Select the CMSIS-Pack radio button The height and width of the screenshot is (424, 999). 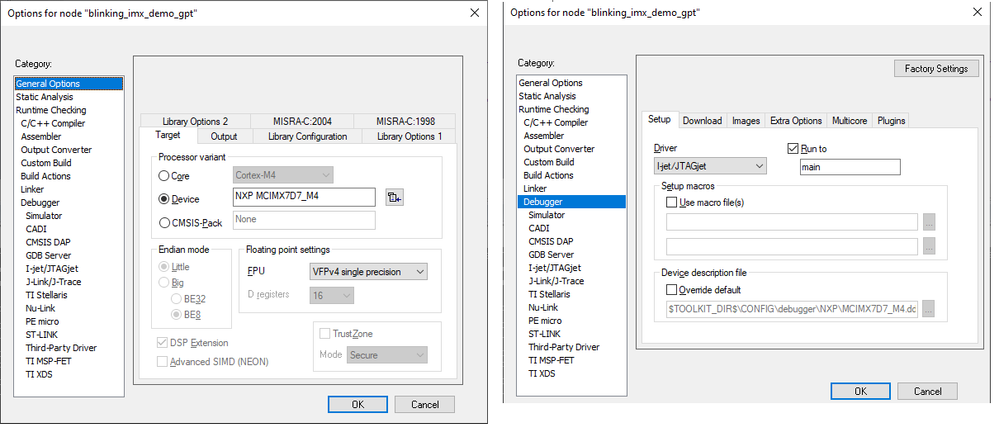click(165, 221)
